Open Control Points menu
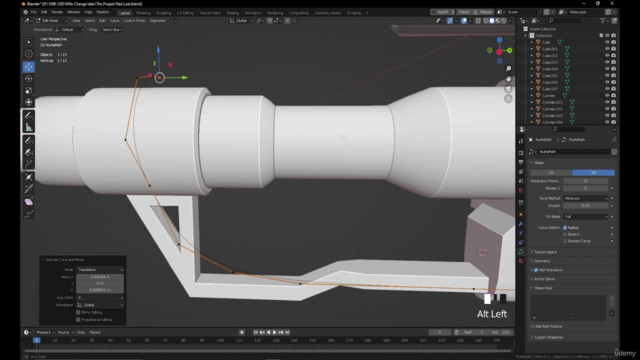This screenshot has height=360, width=640. click(134, 20)
